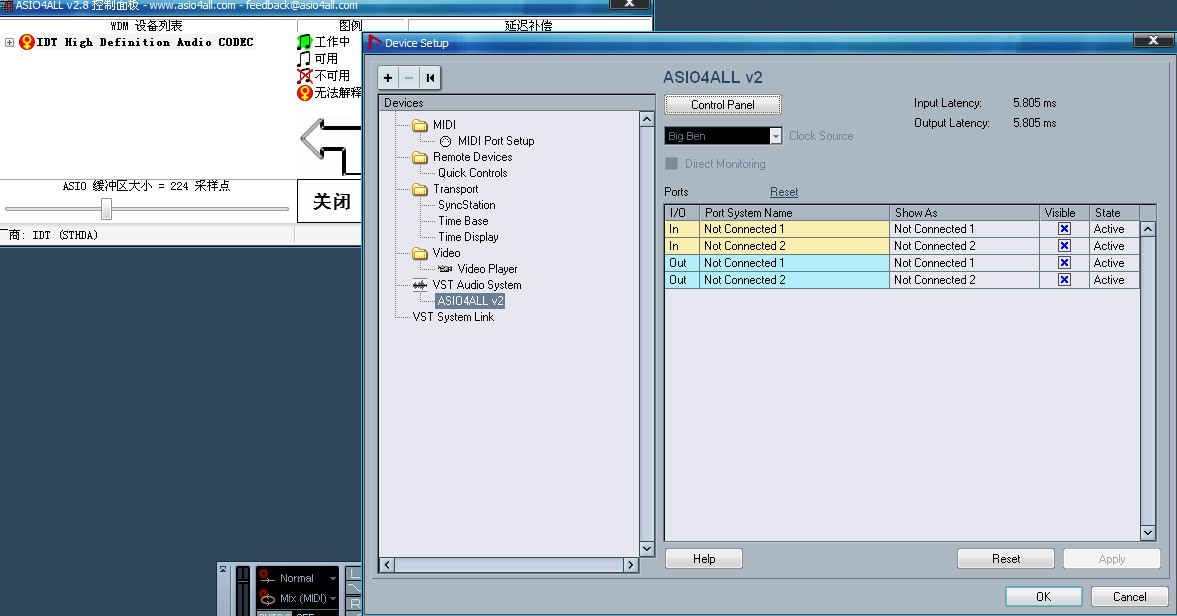Click the add device plus icon
1177x616 pixels.
388,77
